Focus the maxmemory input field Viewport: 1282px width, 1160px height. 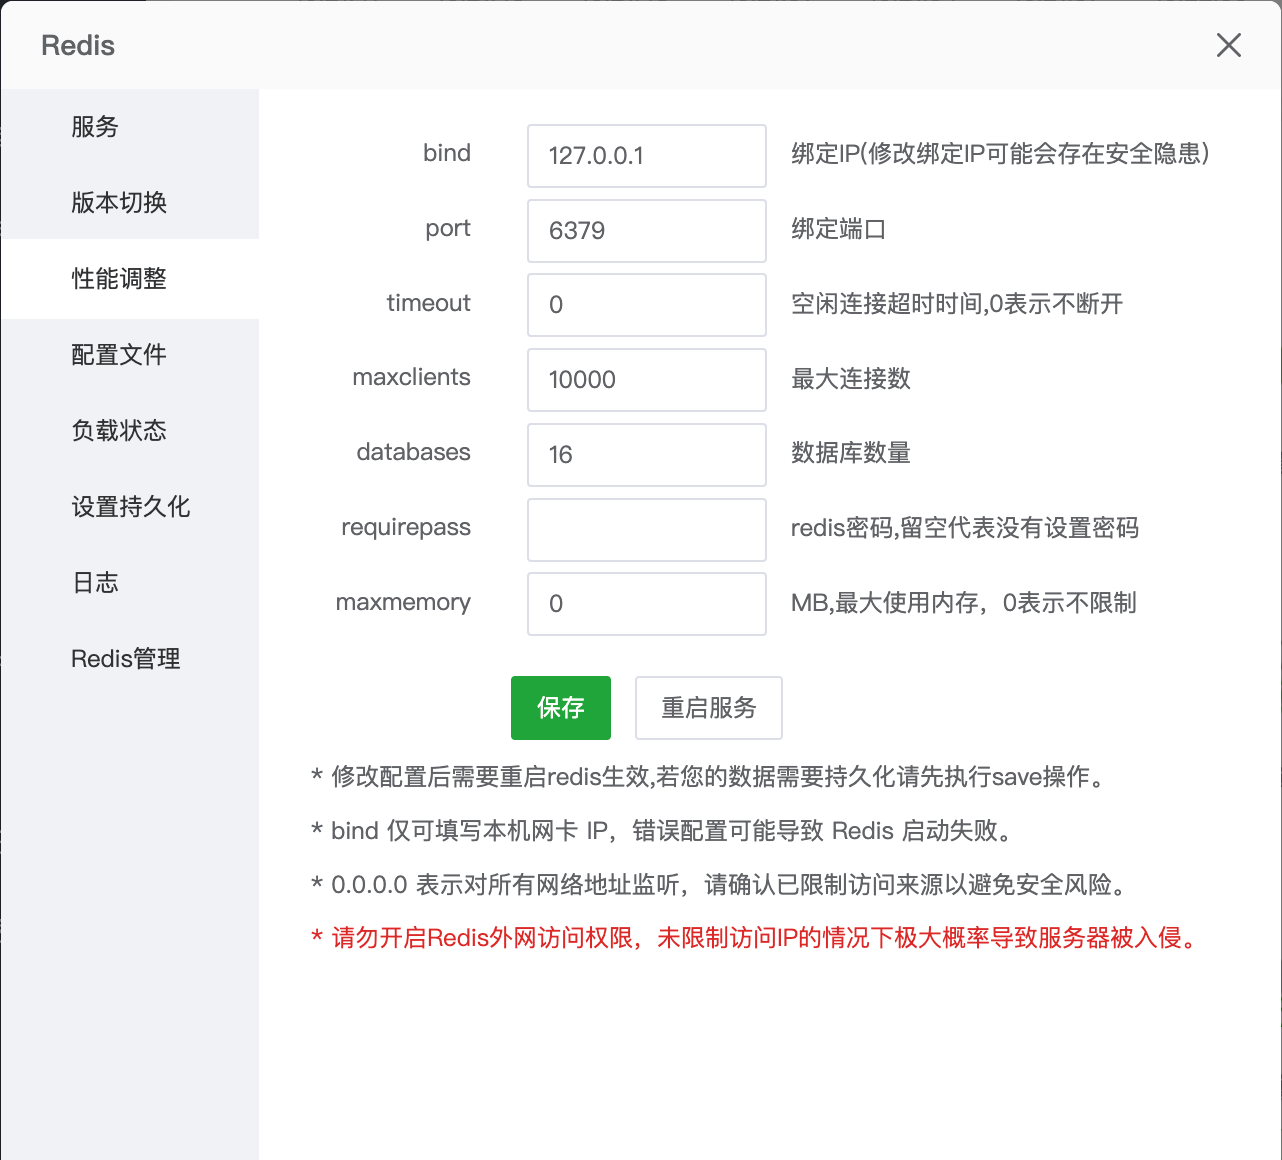coord(647,604)
